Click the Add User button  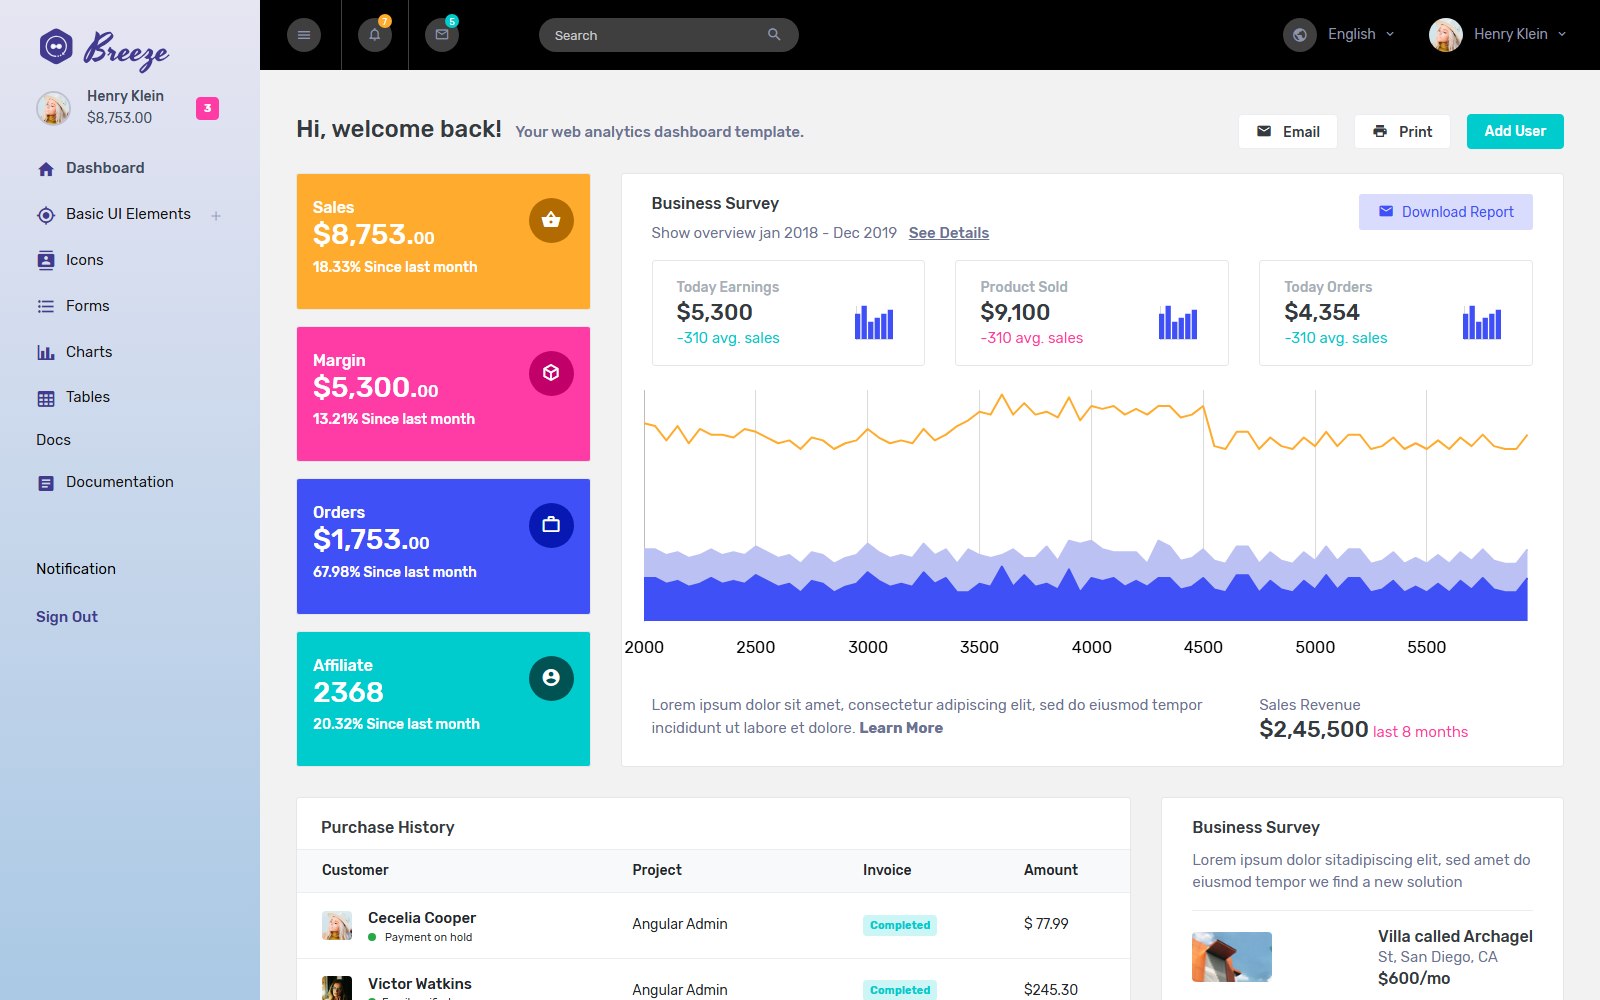click(1515, 131)
